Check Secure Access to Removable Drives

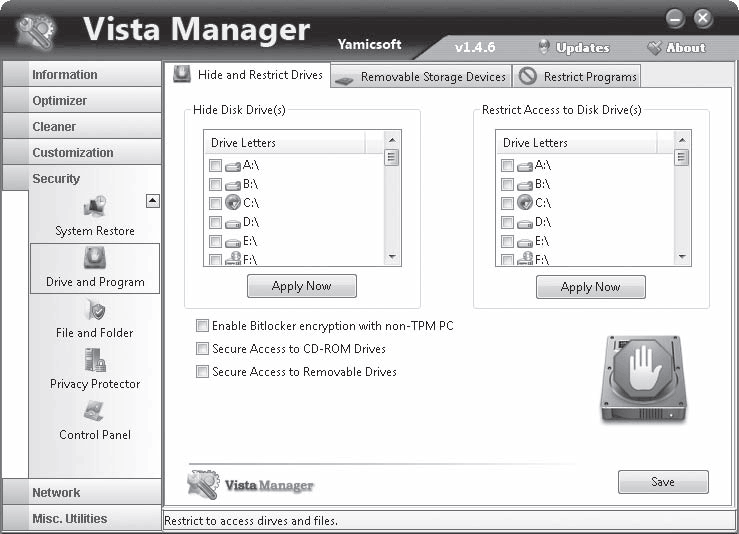tap(203, 372)
